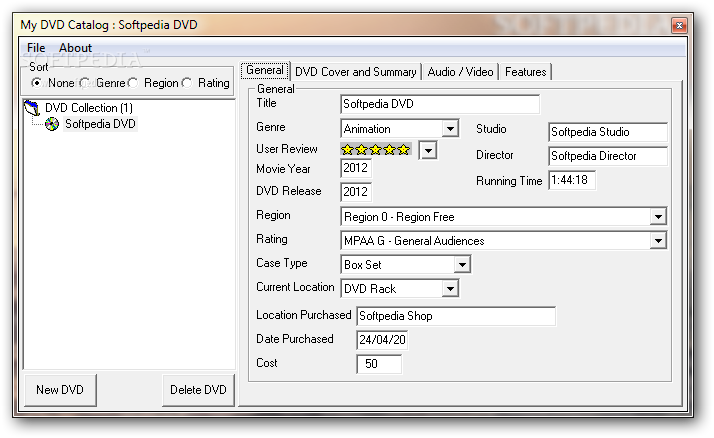Click the Location Purchased field

point(456,316)
